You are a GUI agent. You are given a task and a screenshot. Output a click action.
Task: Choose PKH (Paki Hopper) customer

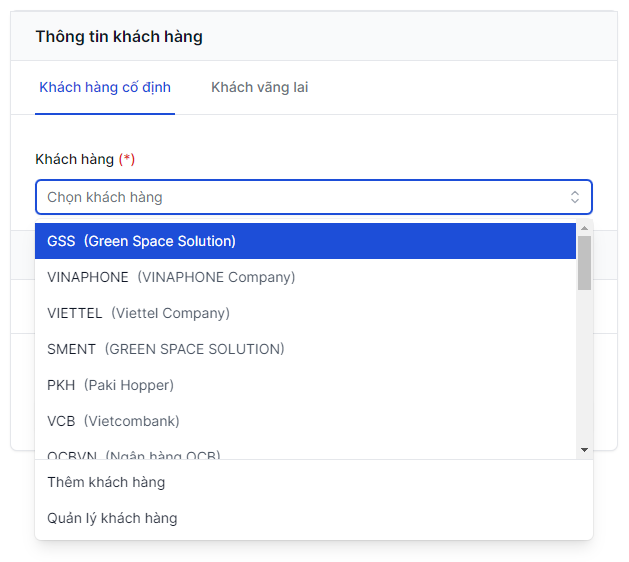pyautogui.click(x=305, y=385)
